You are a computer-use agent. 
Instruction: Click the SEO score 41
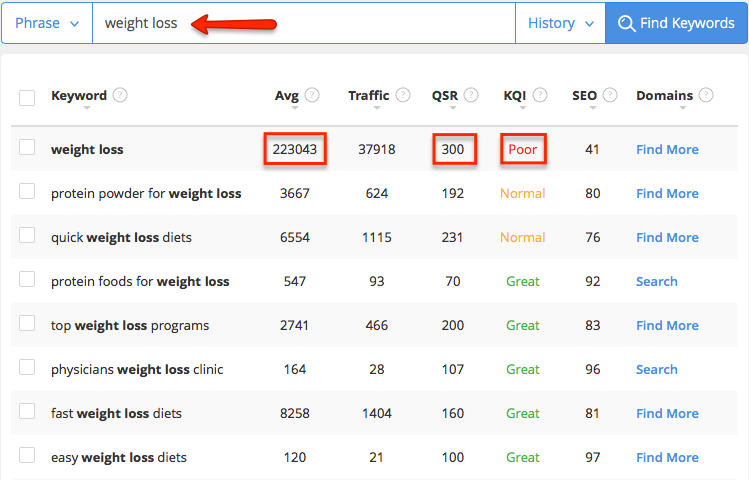(592, 149)
